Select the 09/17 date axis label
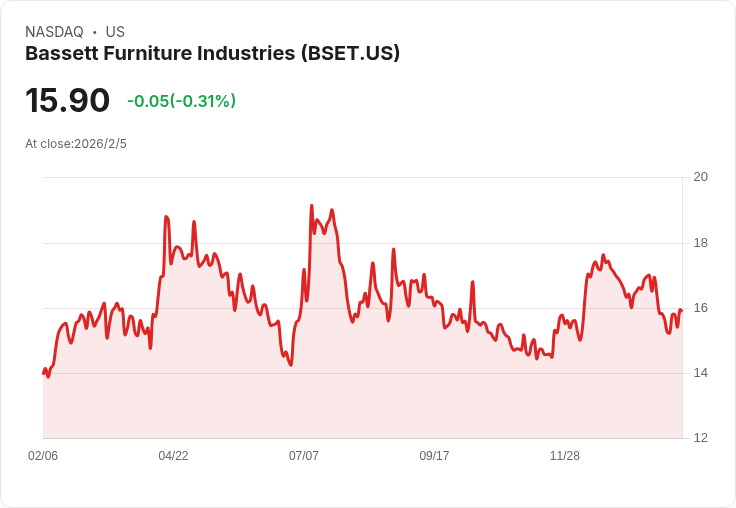 pyautogui.click(x=434, y=455)
